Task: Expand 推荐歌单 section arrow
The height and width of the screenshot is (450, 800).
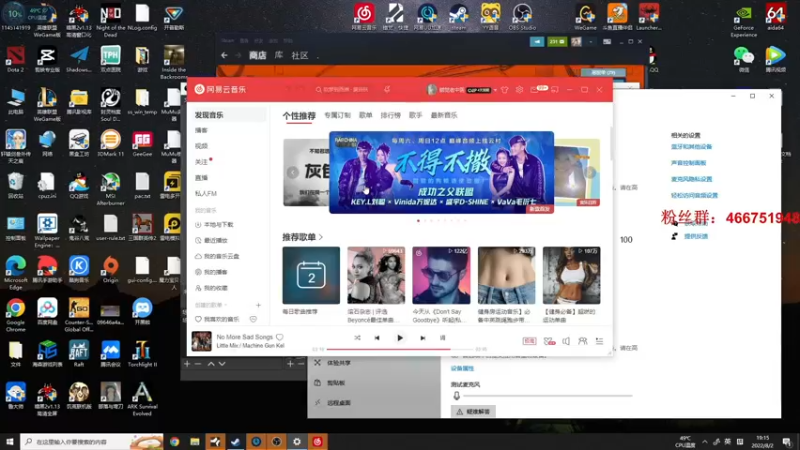Action: 321,237
